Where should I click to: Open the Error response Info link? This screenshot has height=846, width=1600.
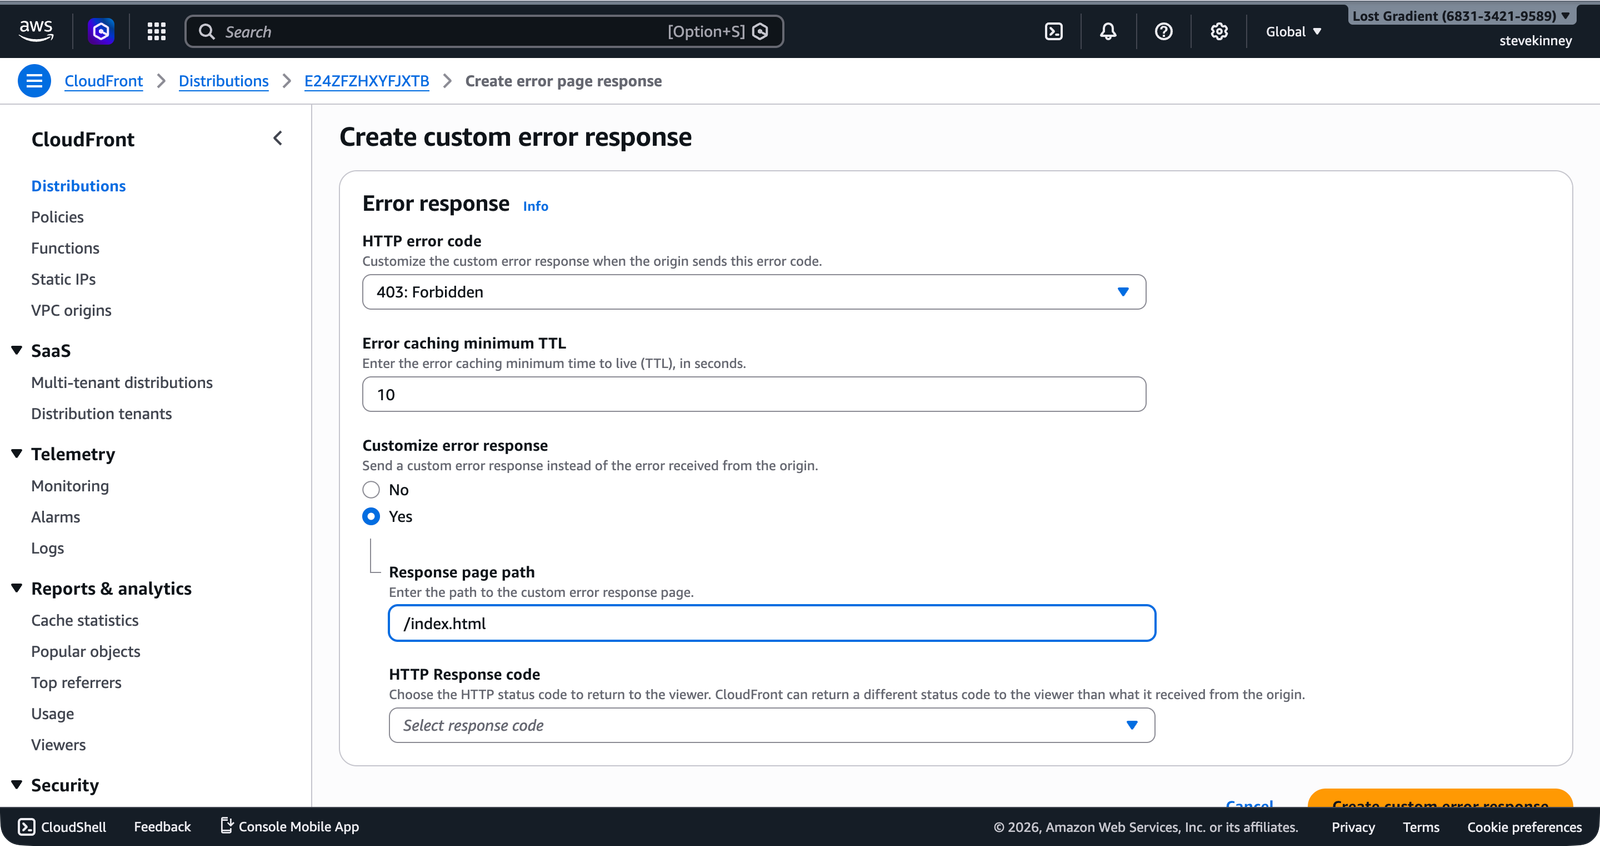click(536, 206)
